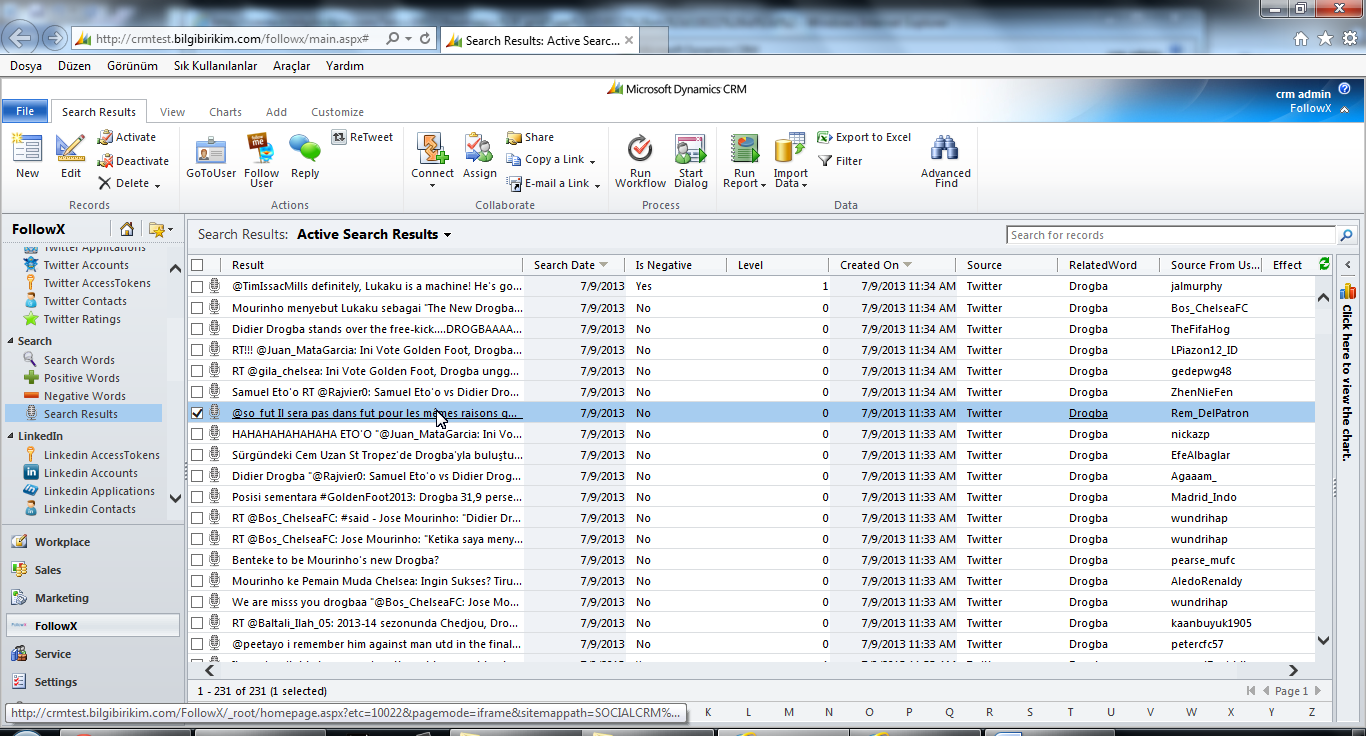This screenshot has width=1367, height=736.
Task: Click the New record ribbon icon
Action: [27, 148]
